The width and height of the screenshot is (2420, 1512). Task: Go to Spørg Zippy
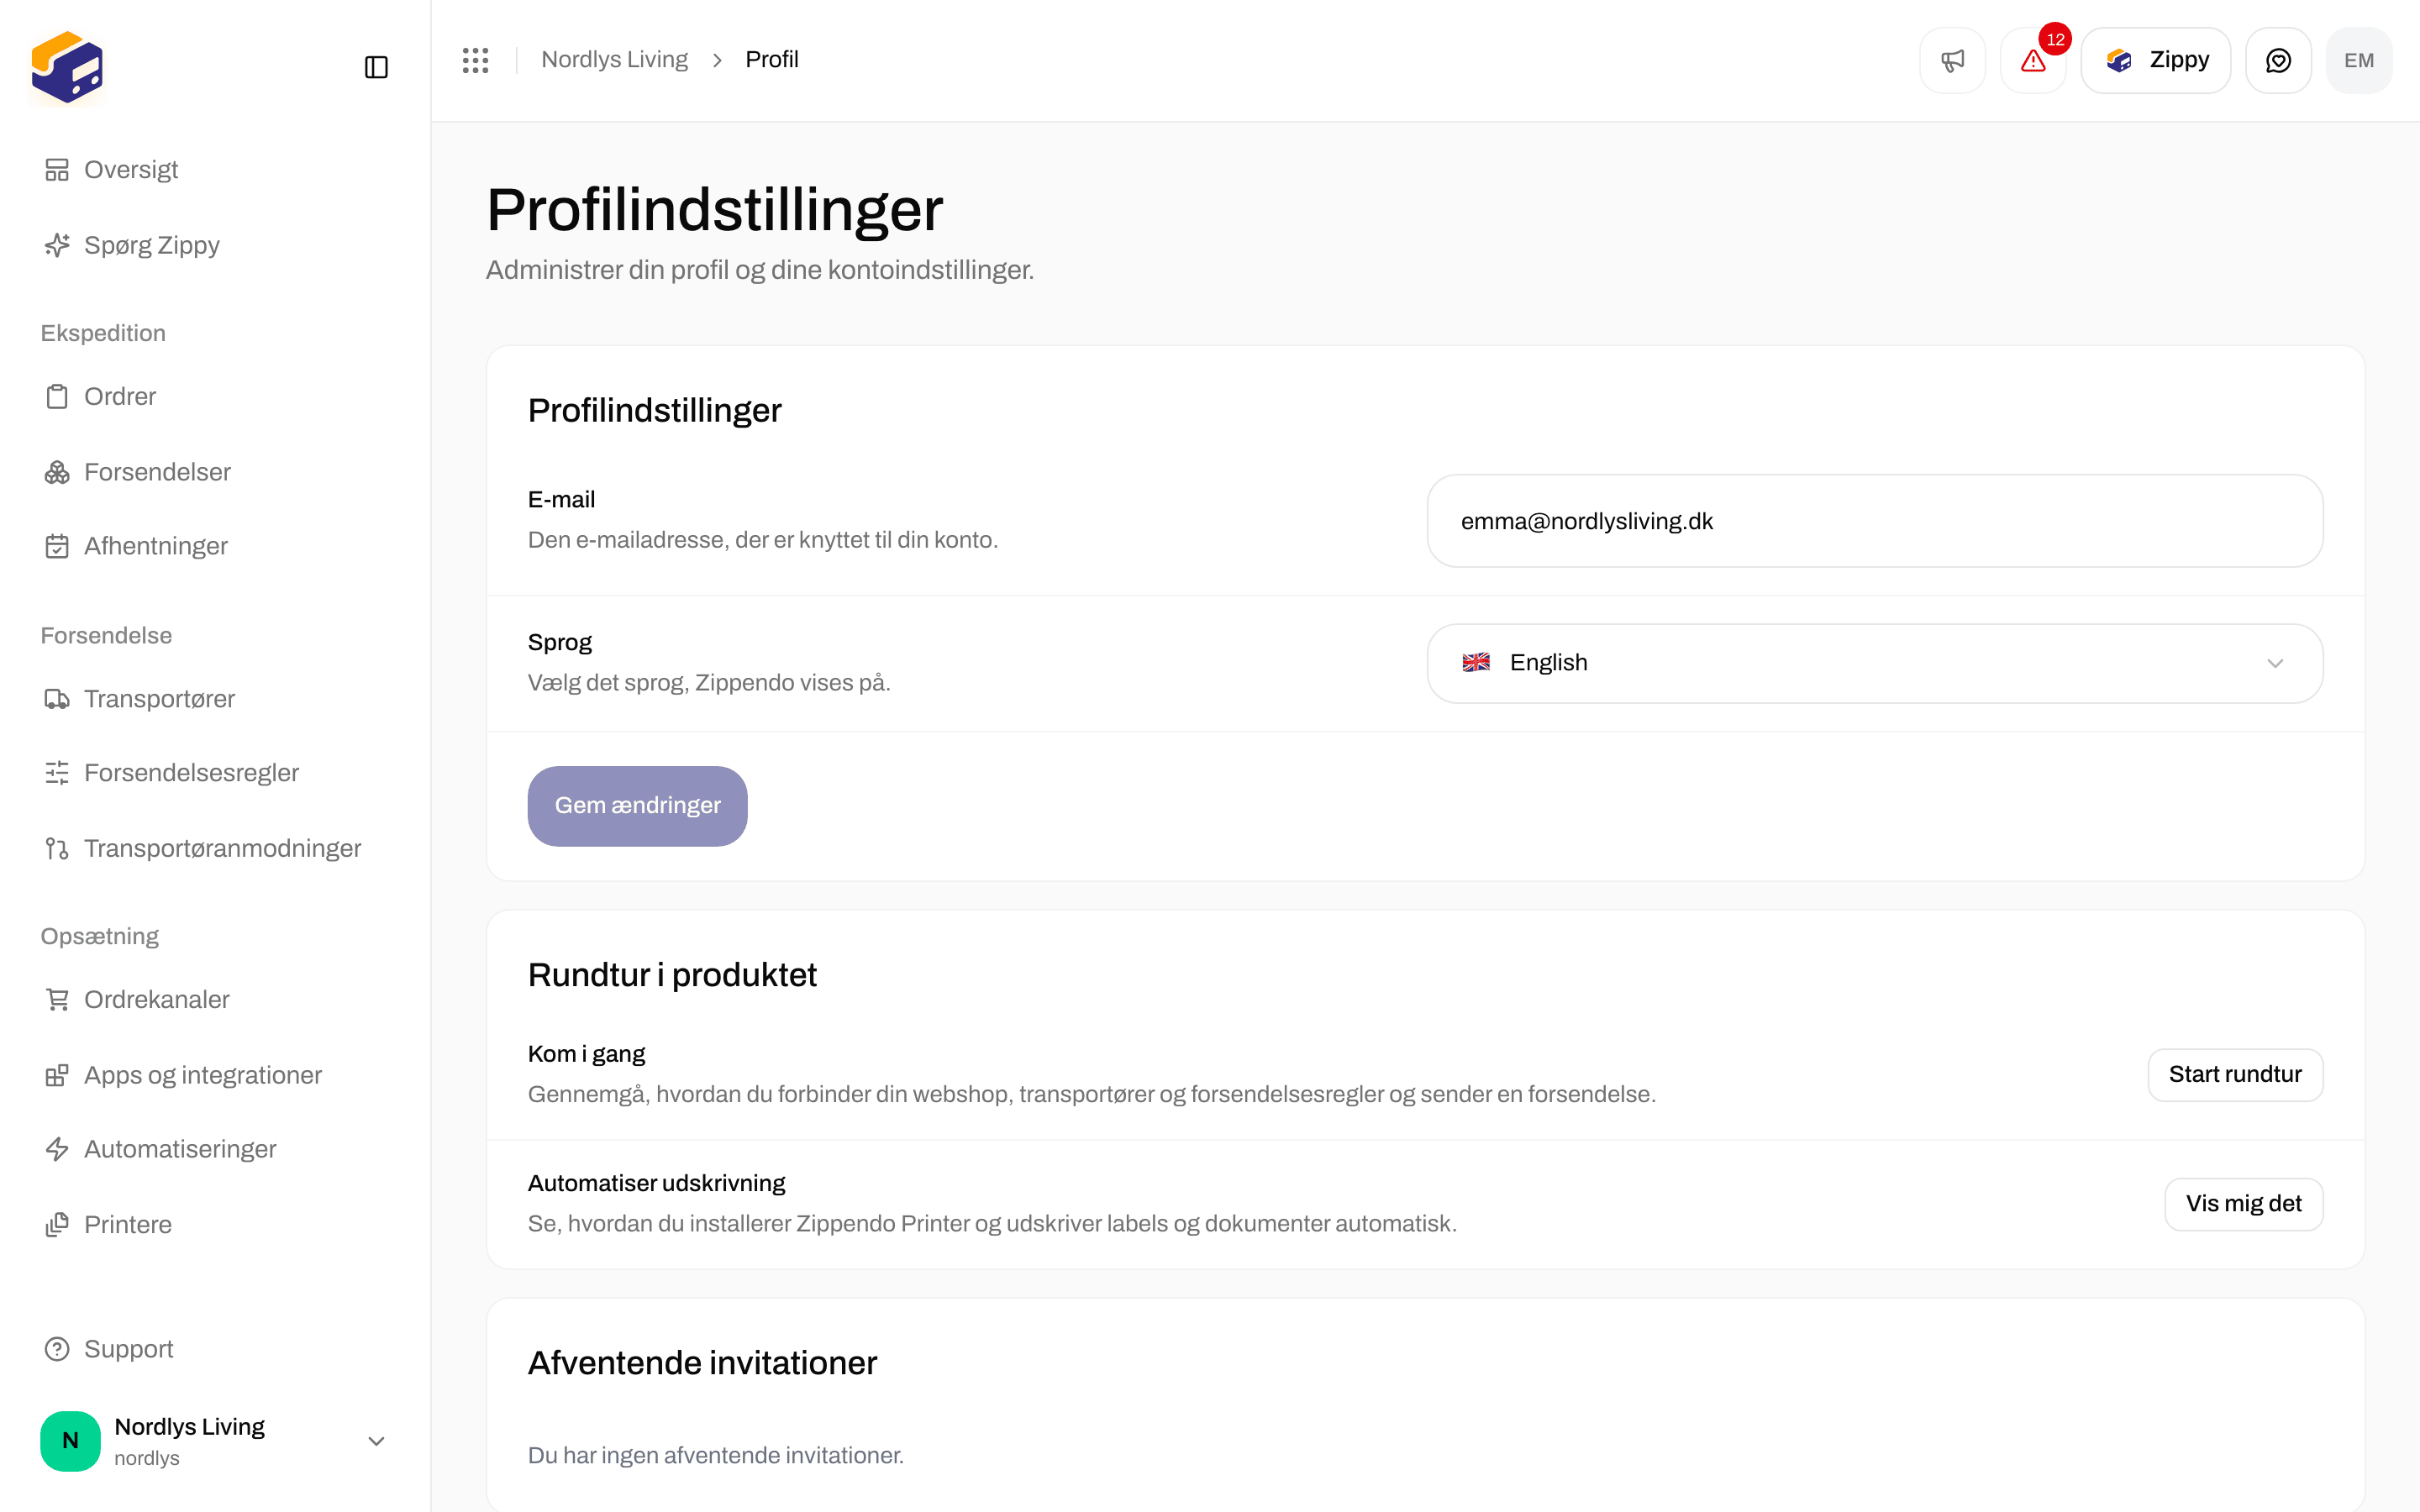tap(215, 245)
